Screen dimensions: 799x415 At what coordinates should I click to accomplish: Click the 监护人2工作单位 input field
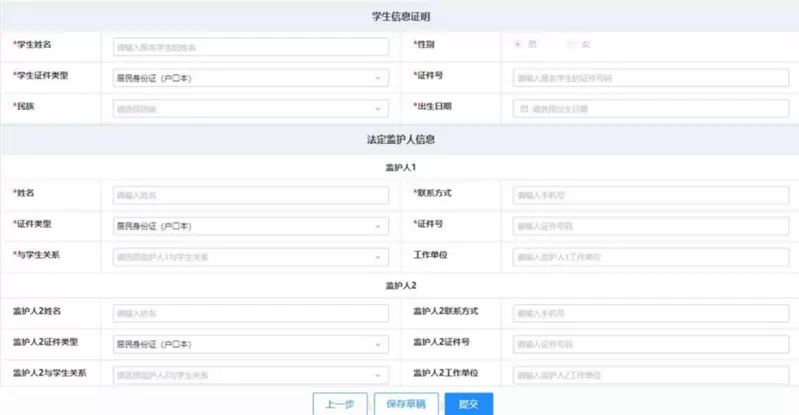[649, 375]
